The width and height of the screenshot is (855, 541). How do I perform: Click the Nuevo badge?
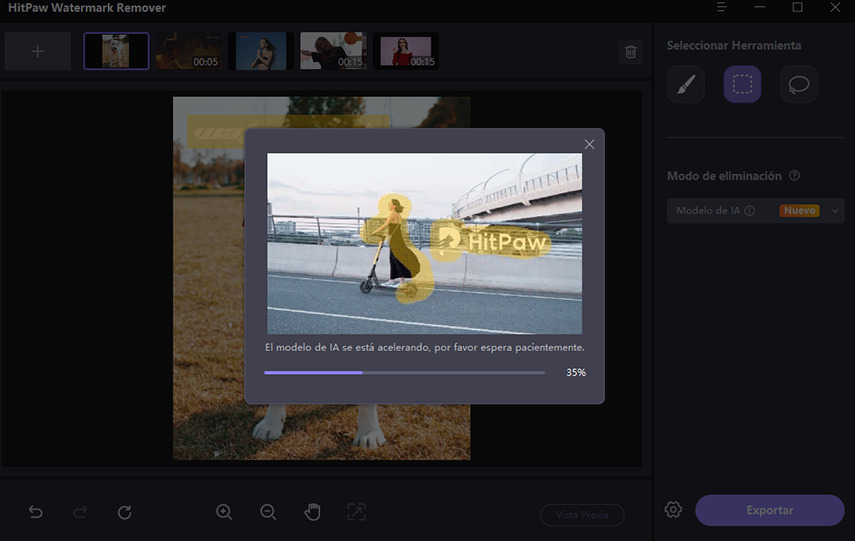[799, 211]
